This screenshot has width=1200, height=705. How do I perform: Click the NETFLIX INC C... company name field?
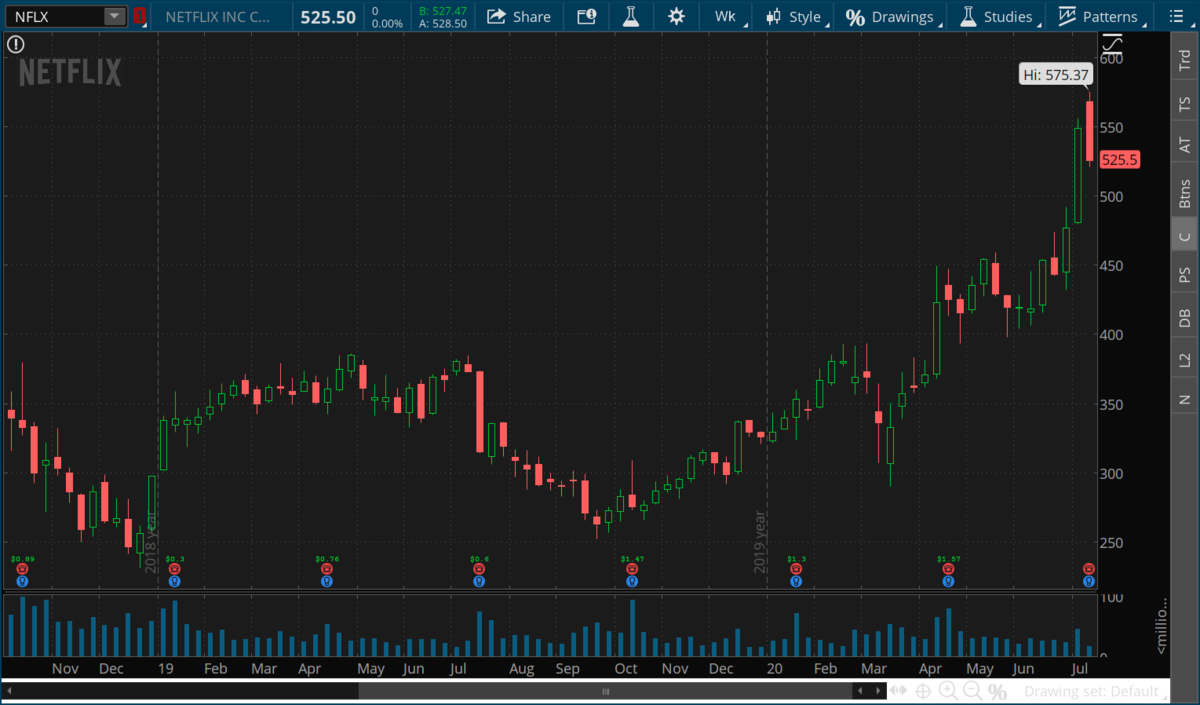[x=216, y=16]
